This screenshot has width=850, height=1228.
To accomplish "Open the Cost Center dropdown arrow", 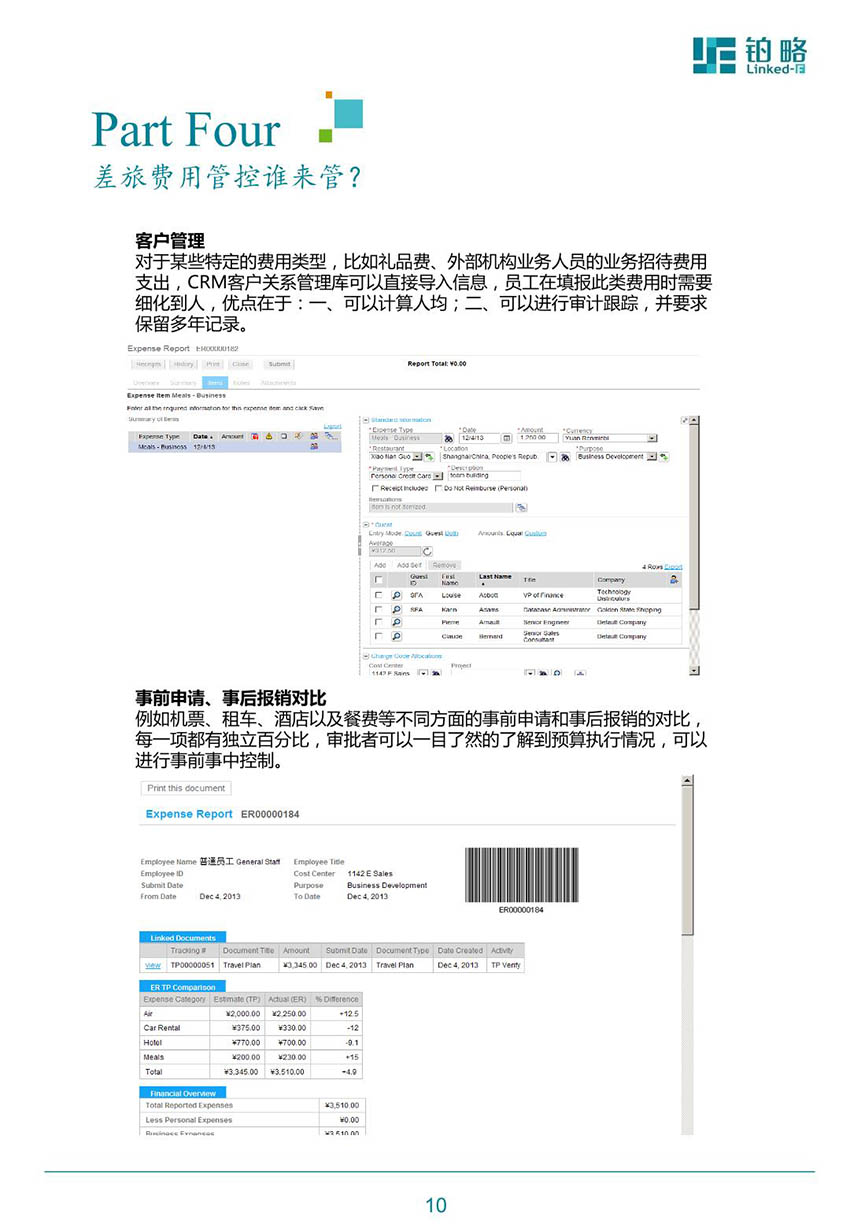I will click(423, 673).
